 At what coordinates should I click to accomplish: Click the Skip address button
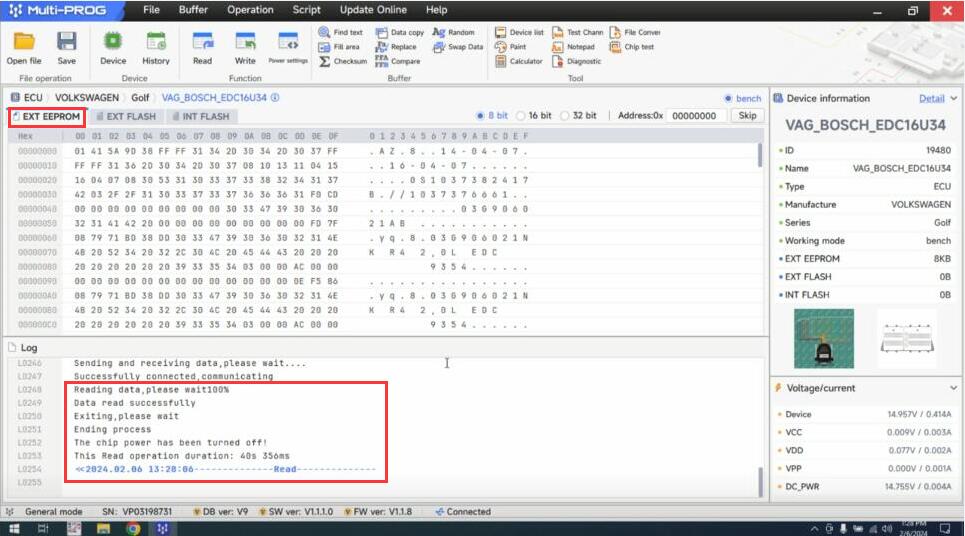point(747,116)
